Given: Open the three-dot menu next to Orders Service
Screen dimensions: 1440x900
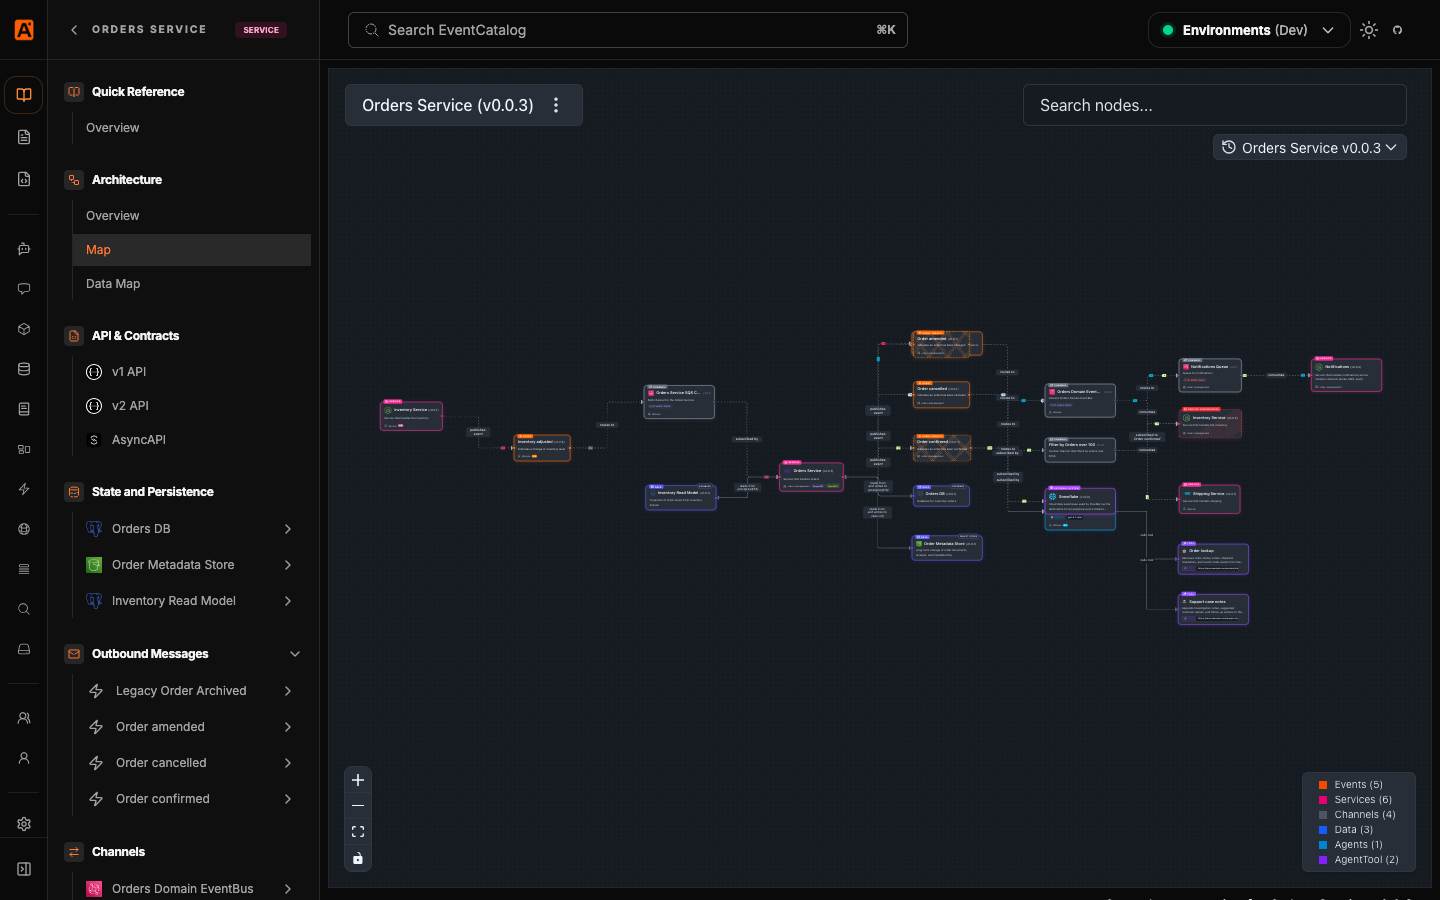Looking at the screenshot, I should [x=556, y=105].
